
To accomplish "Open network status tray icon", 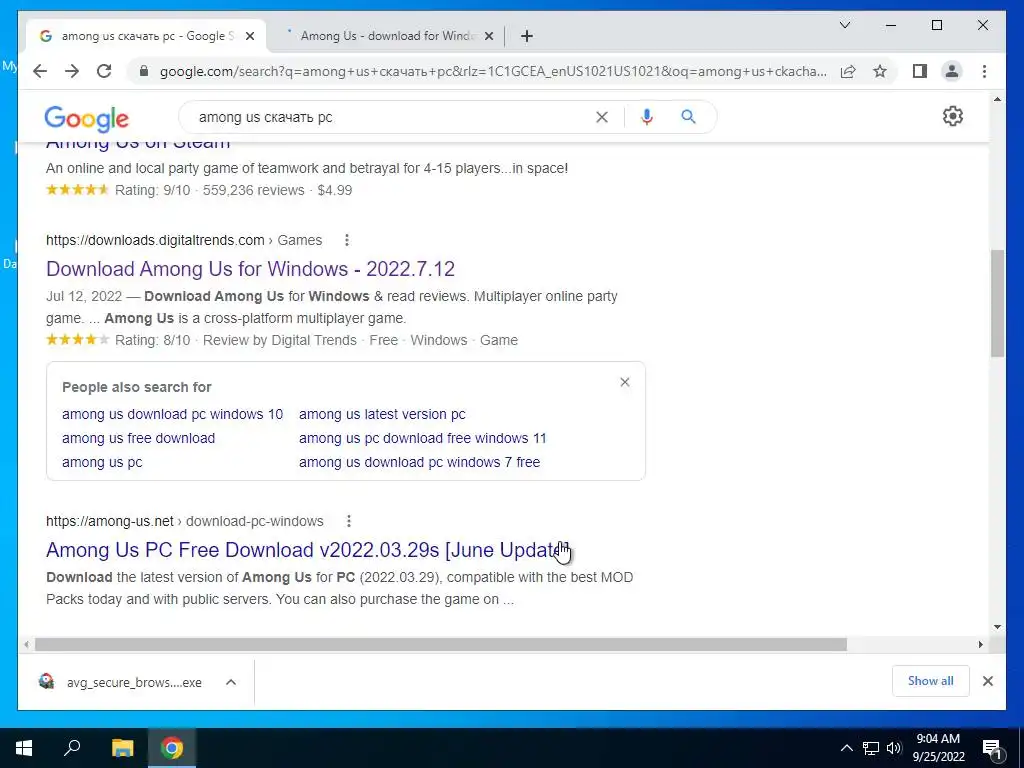I will [871, 748].
